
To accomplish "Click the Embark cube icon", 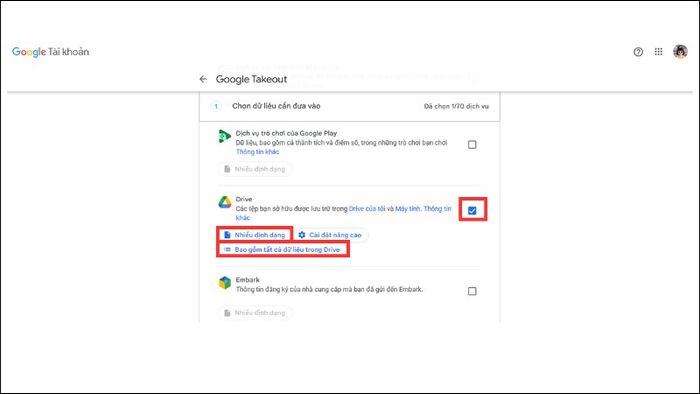I will [225, 282].
